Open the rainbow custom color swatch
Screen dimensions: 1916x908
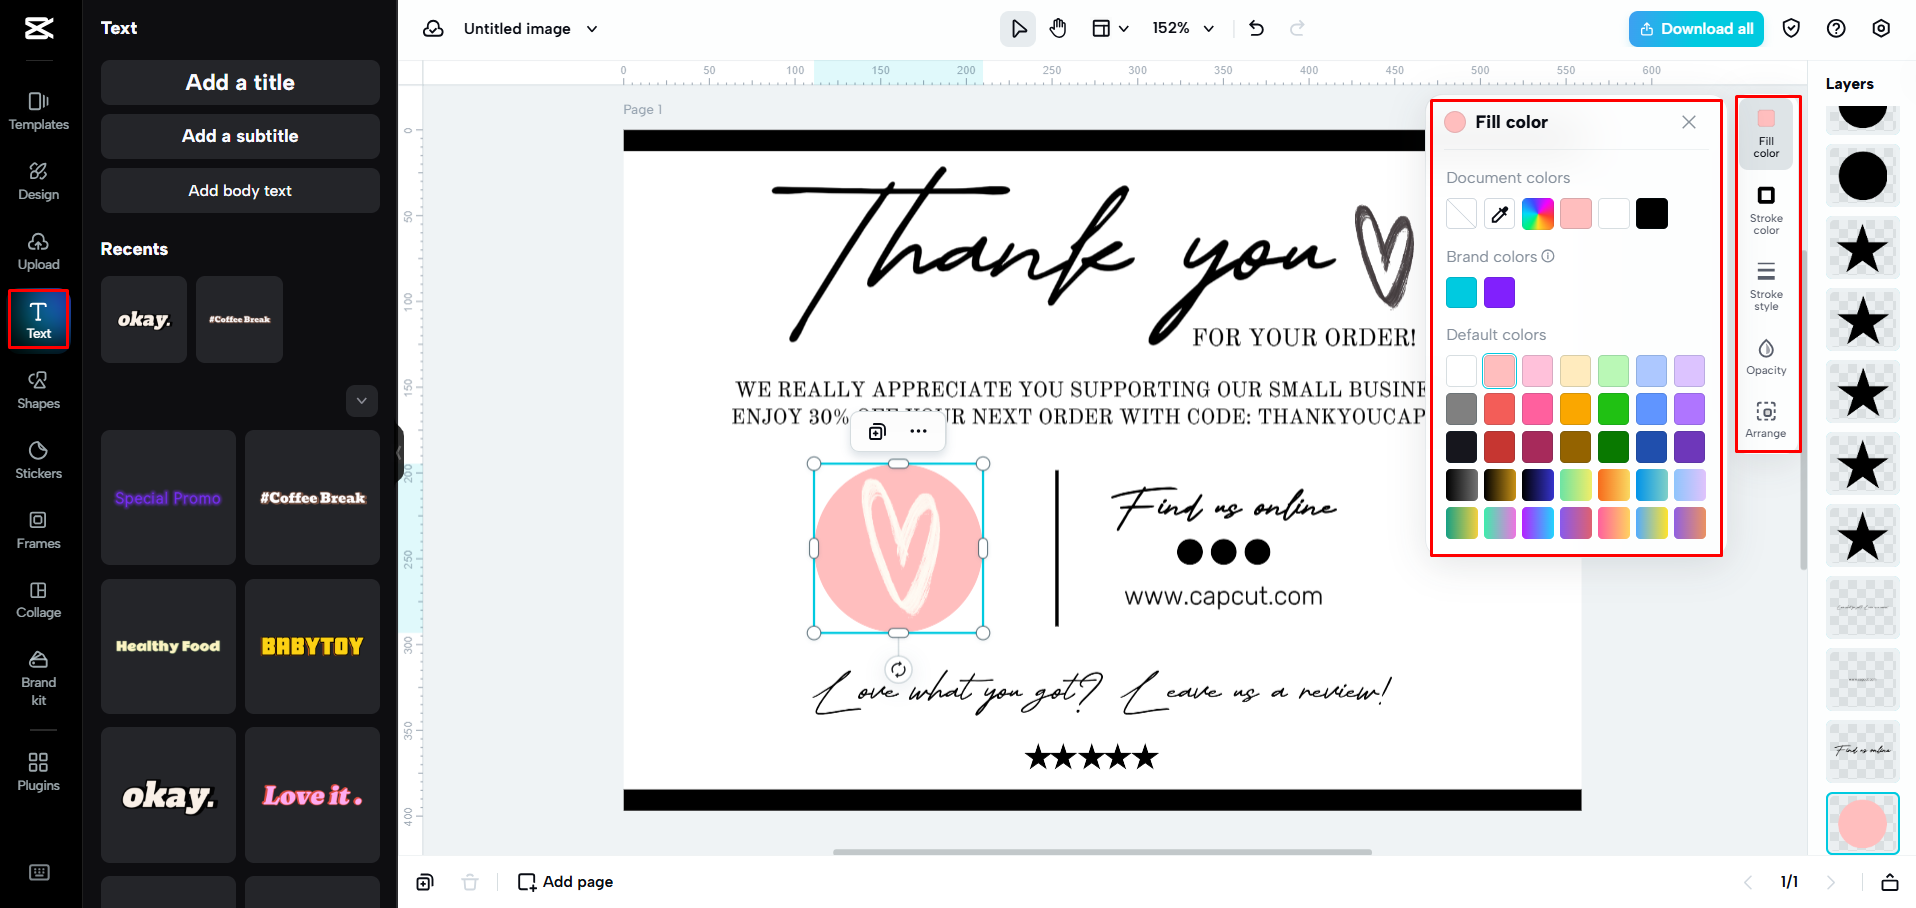pos(1537,214)
